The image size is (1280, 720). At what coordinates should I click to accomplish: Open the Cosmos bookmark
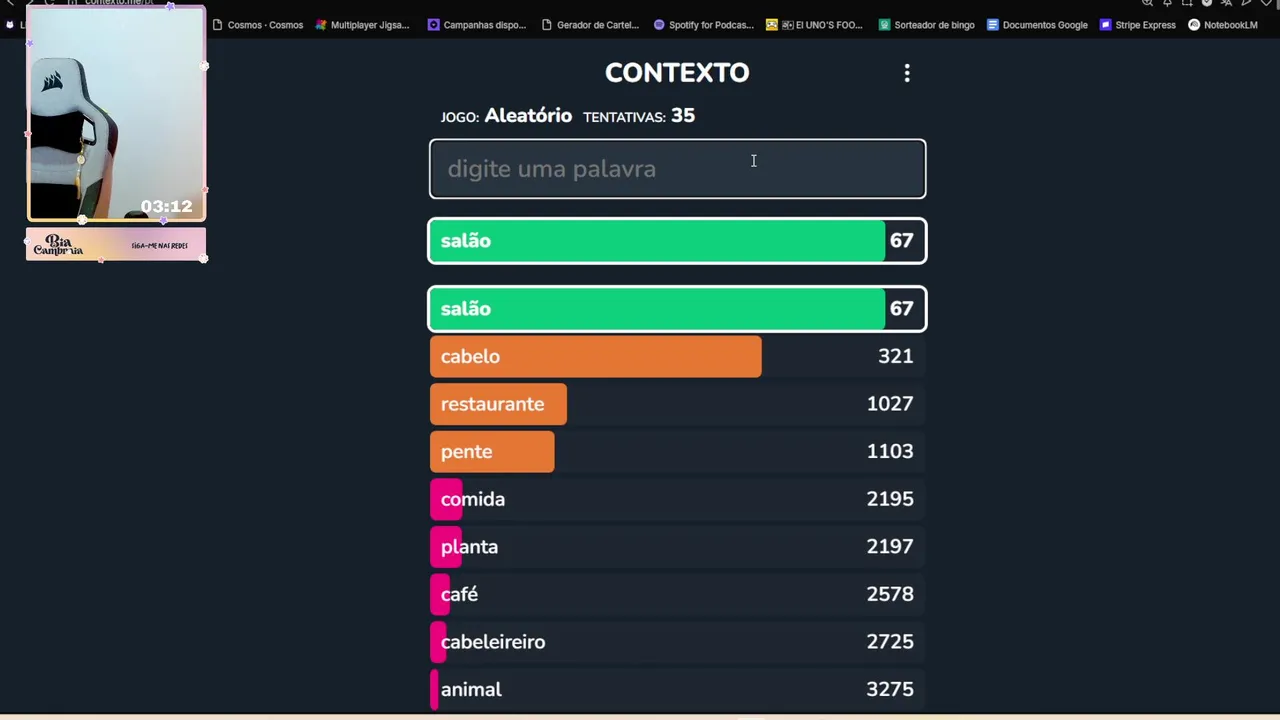[257, 25]
